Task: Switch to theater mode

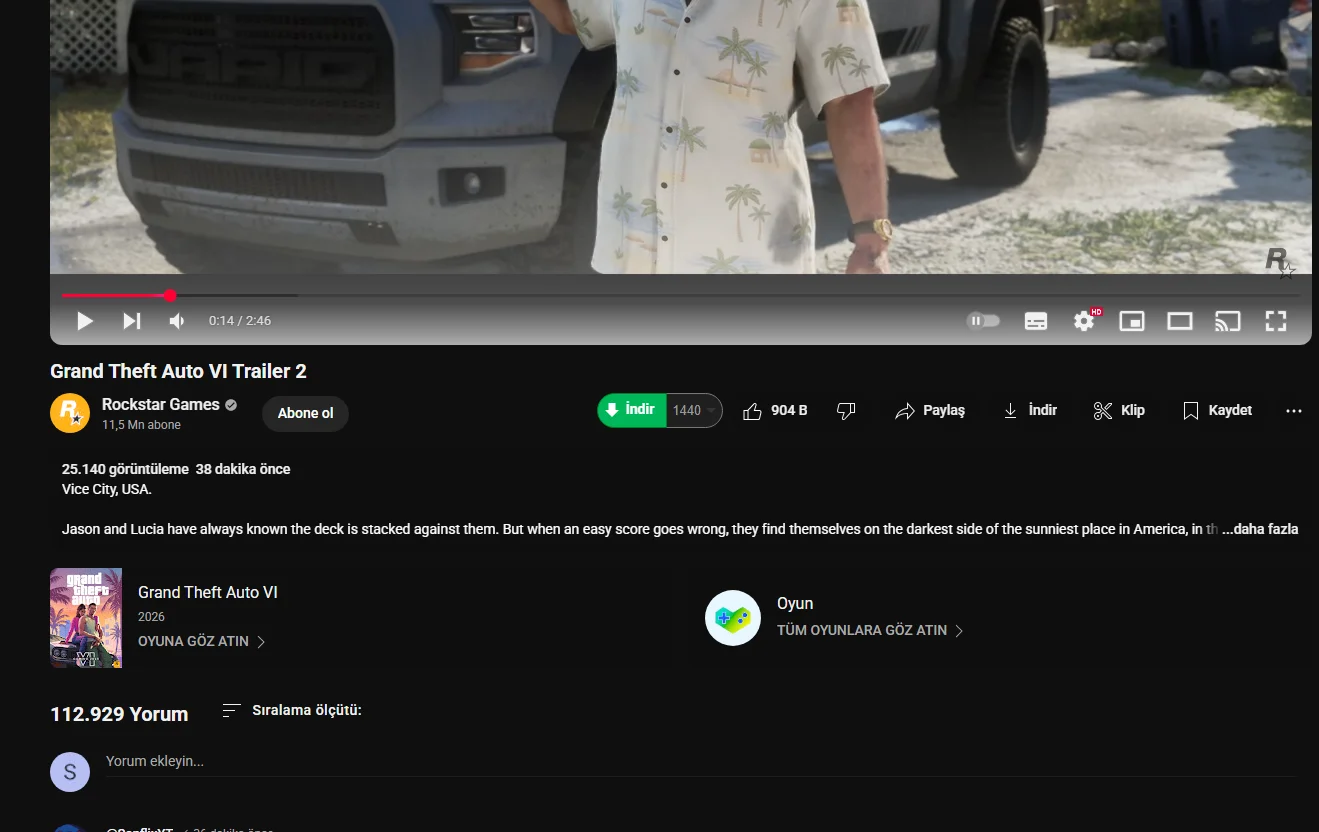Action: 1180,321
